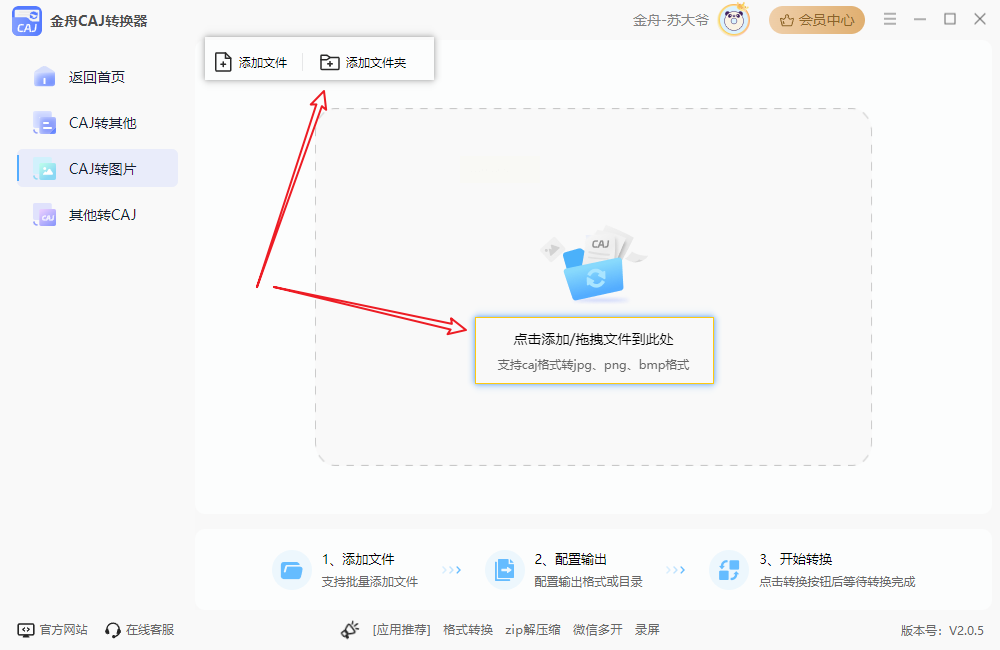Open the 官方网站 link
Image resolution: width=1000 pixels, height=650 pixels.
point(64,630)
